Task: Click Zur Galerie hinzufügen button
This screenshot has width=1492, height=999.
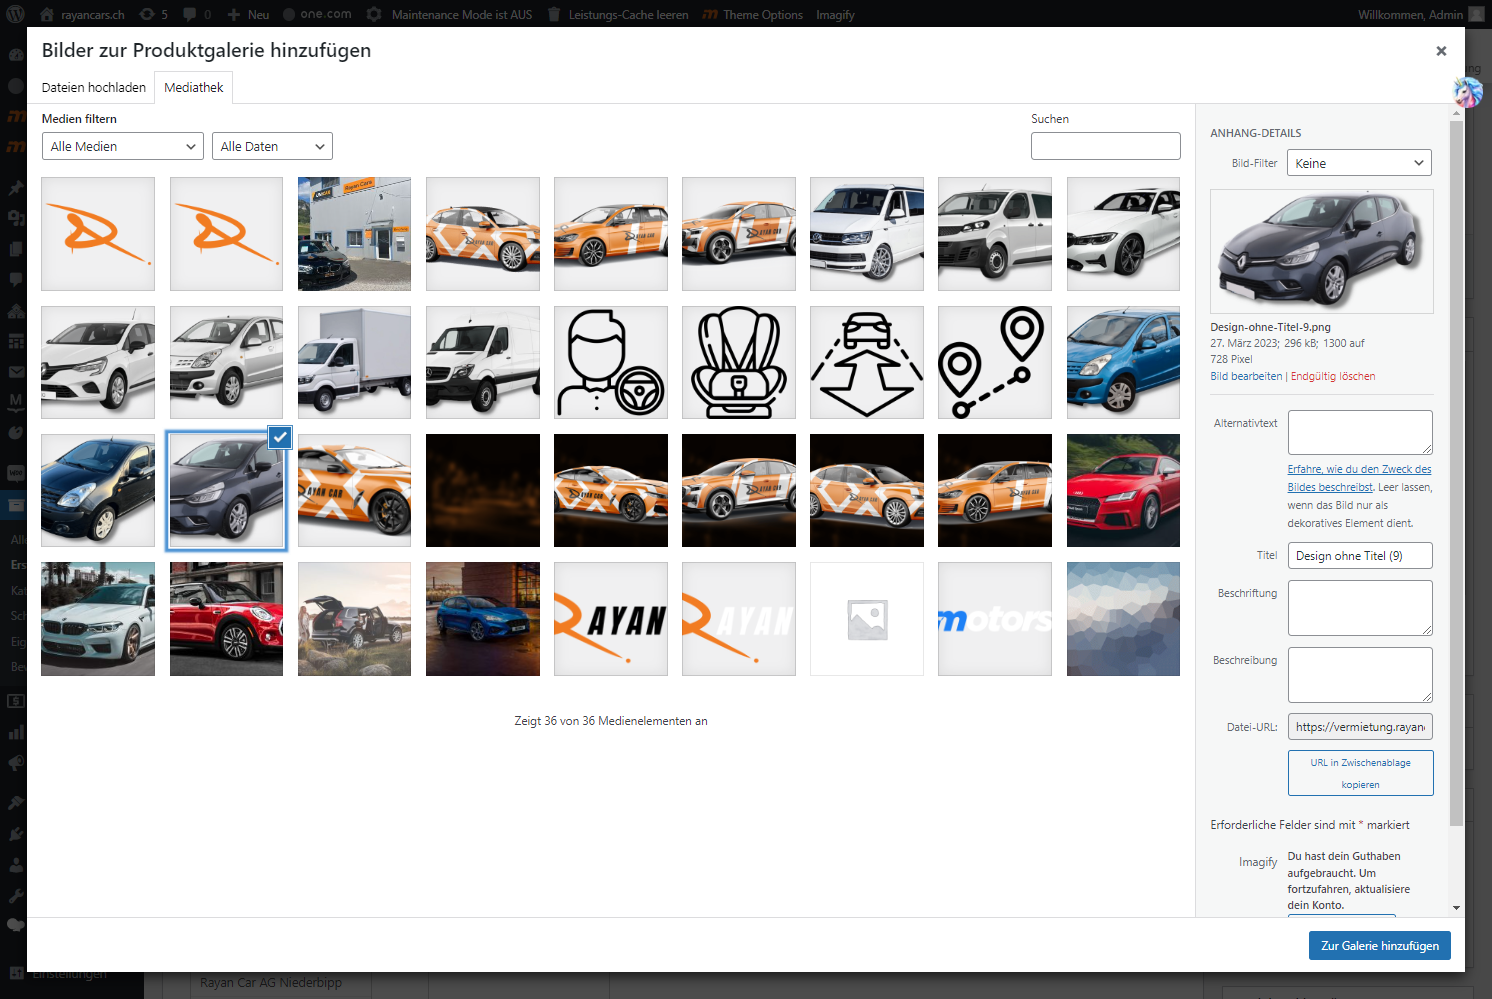Action: tap(1380, 946)
